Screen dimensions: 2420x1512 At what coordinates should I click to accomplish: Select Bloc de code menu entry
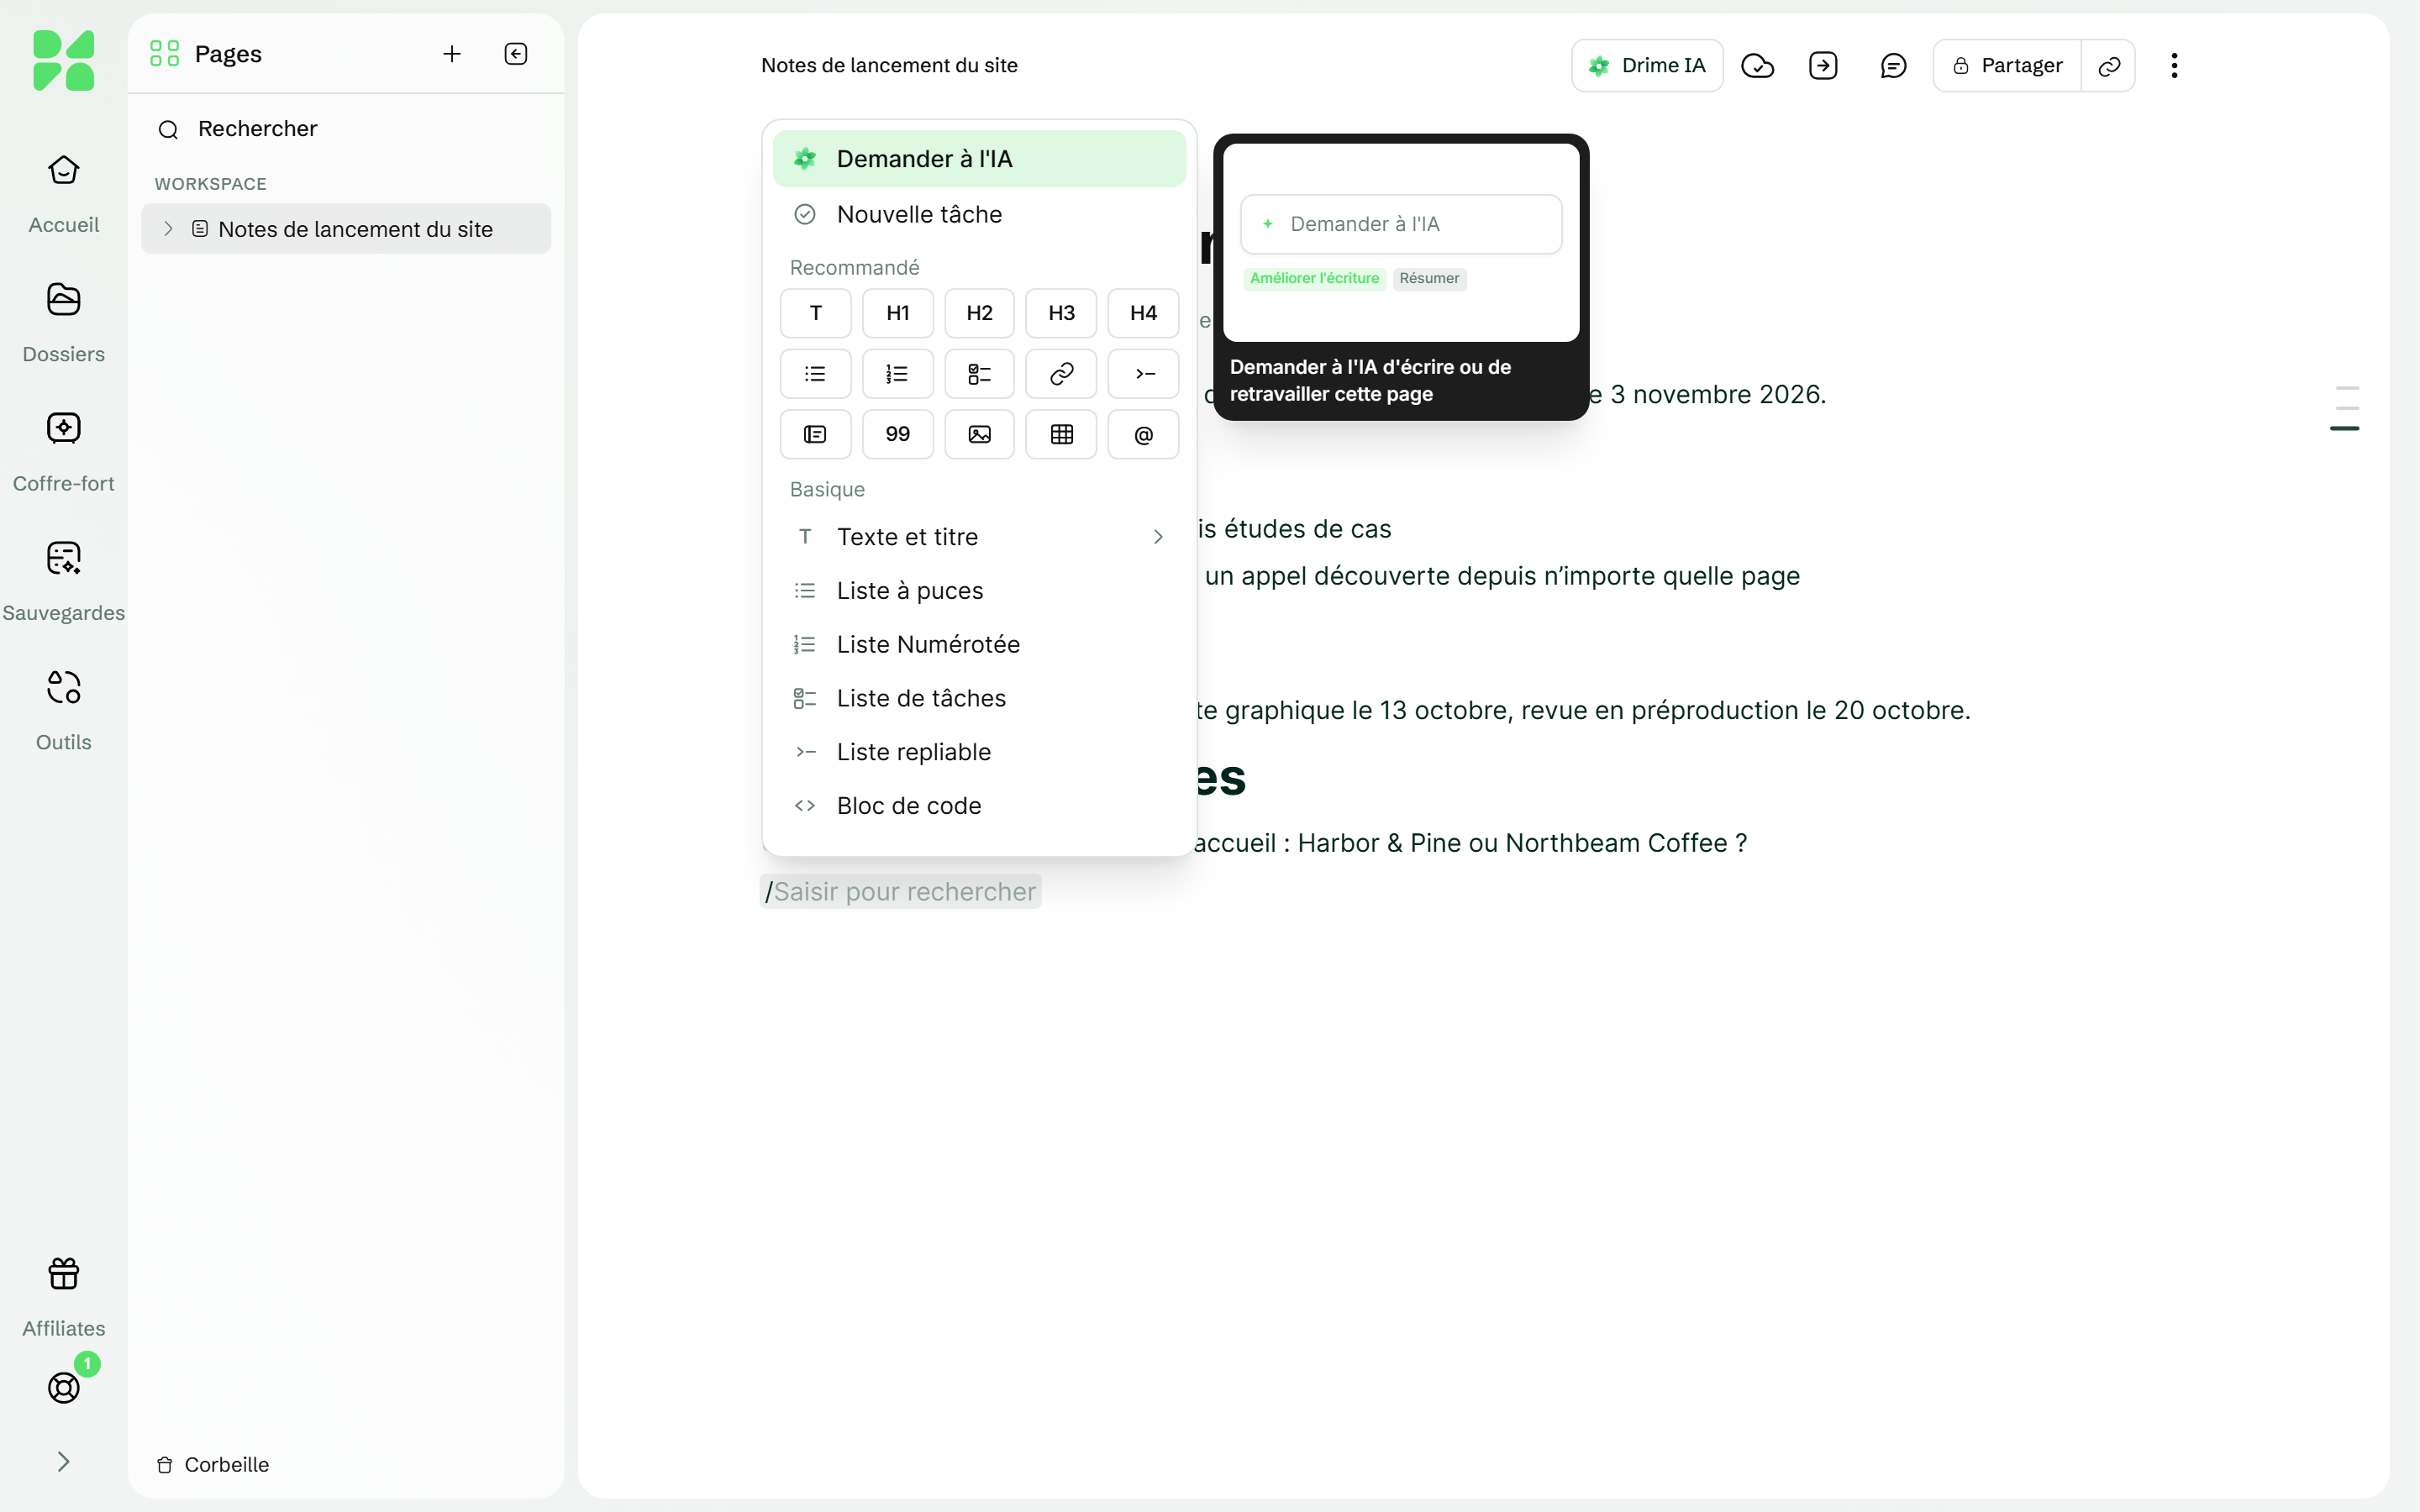(x=979, y=806)
